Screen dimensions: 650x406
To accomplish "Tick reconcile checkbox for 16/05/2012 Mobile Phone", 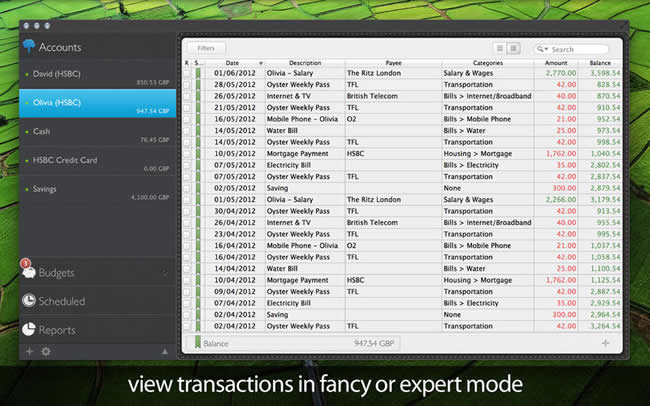I will coord(187,119).
